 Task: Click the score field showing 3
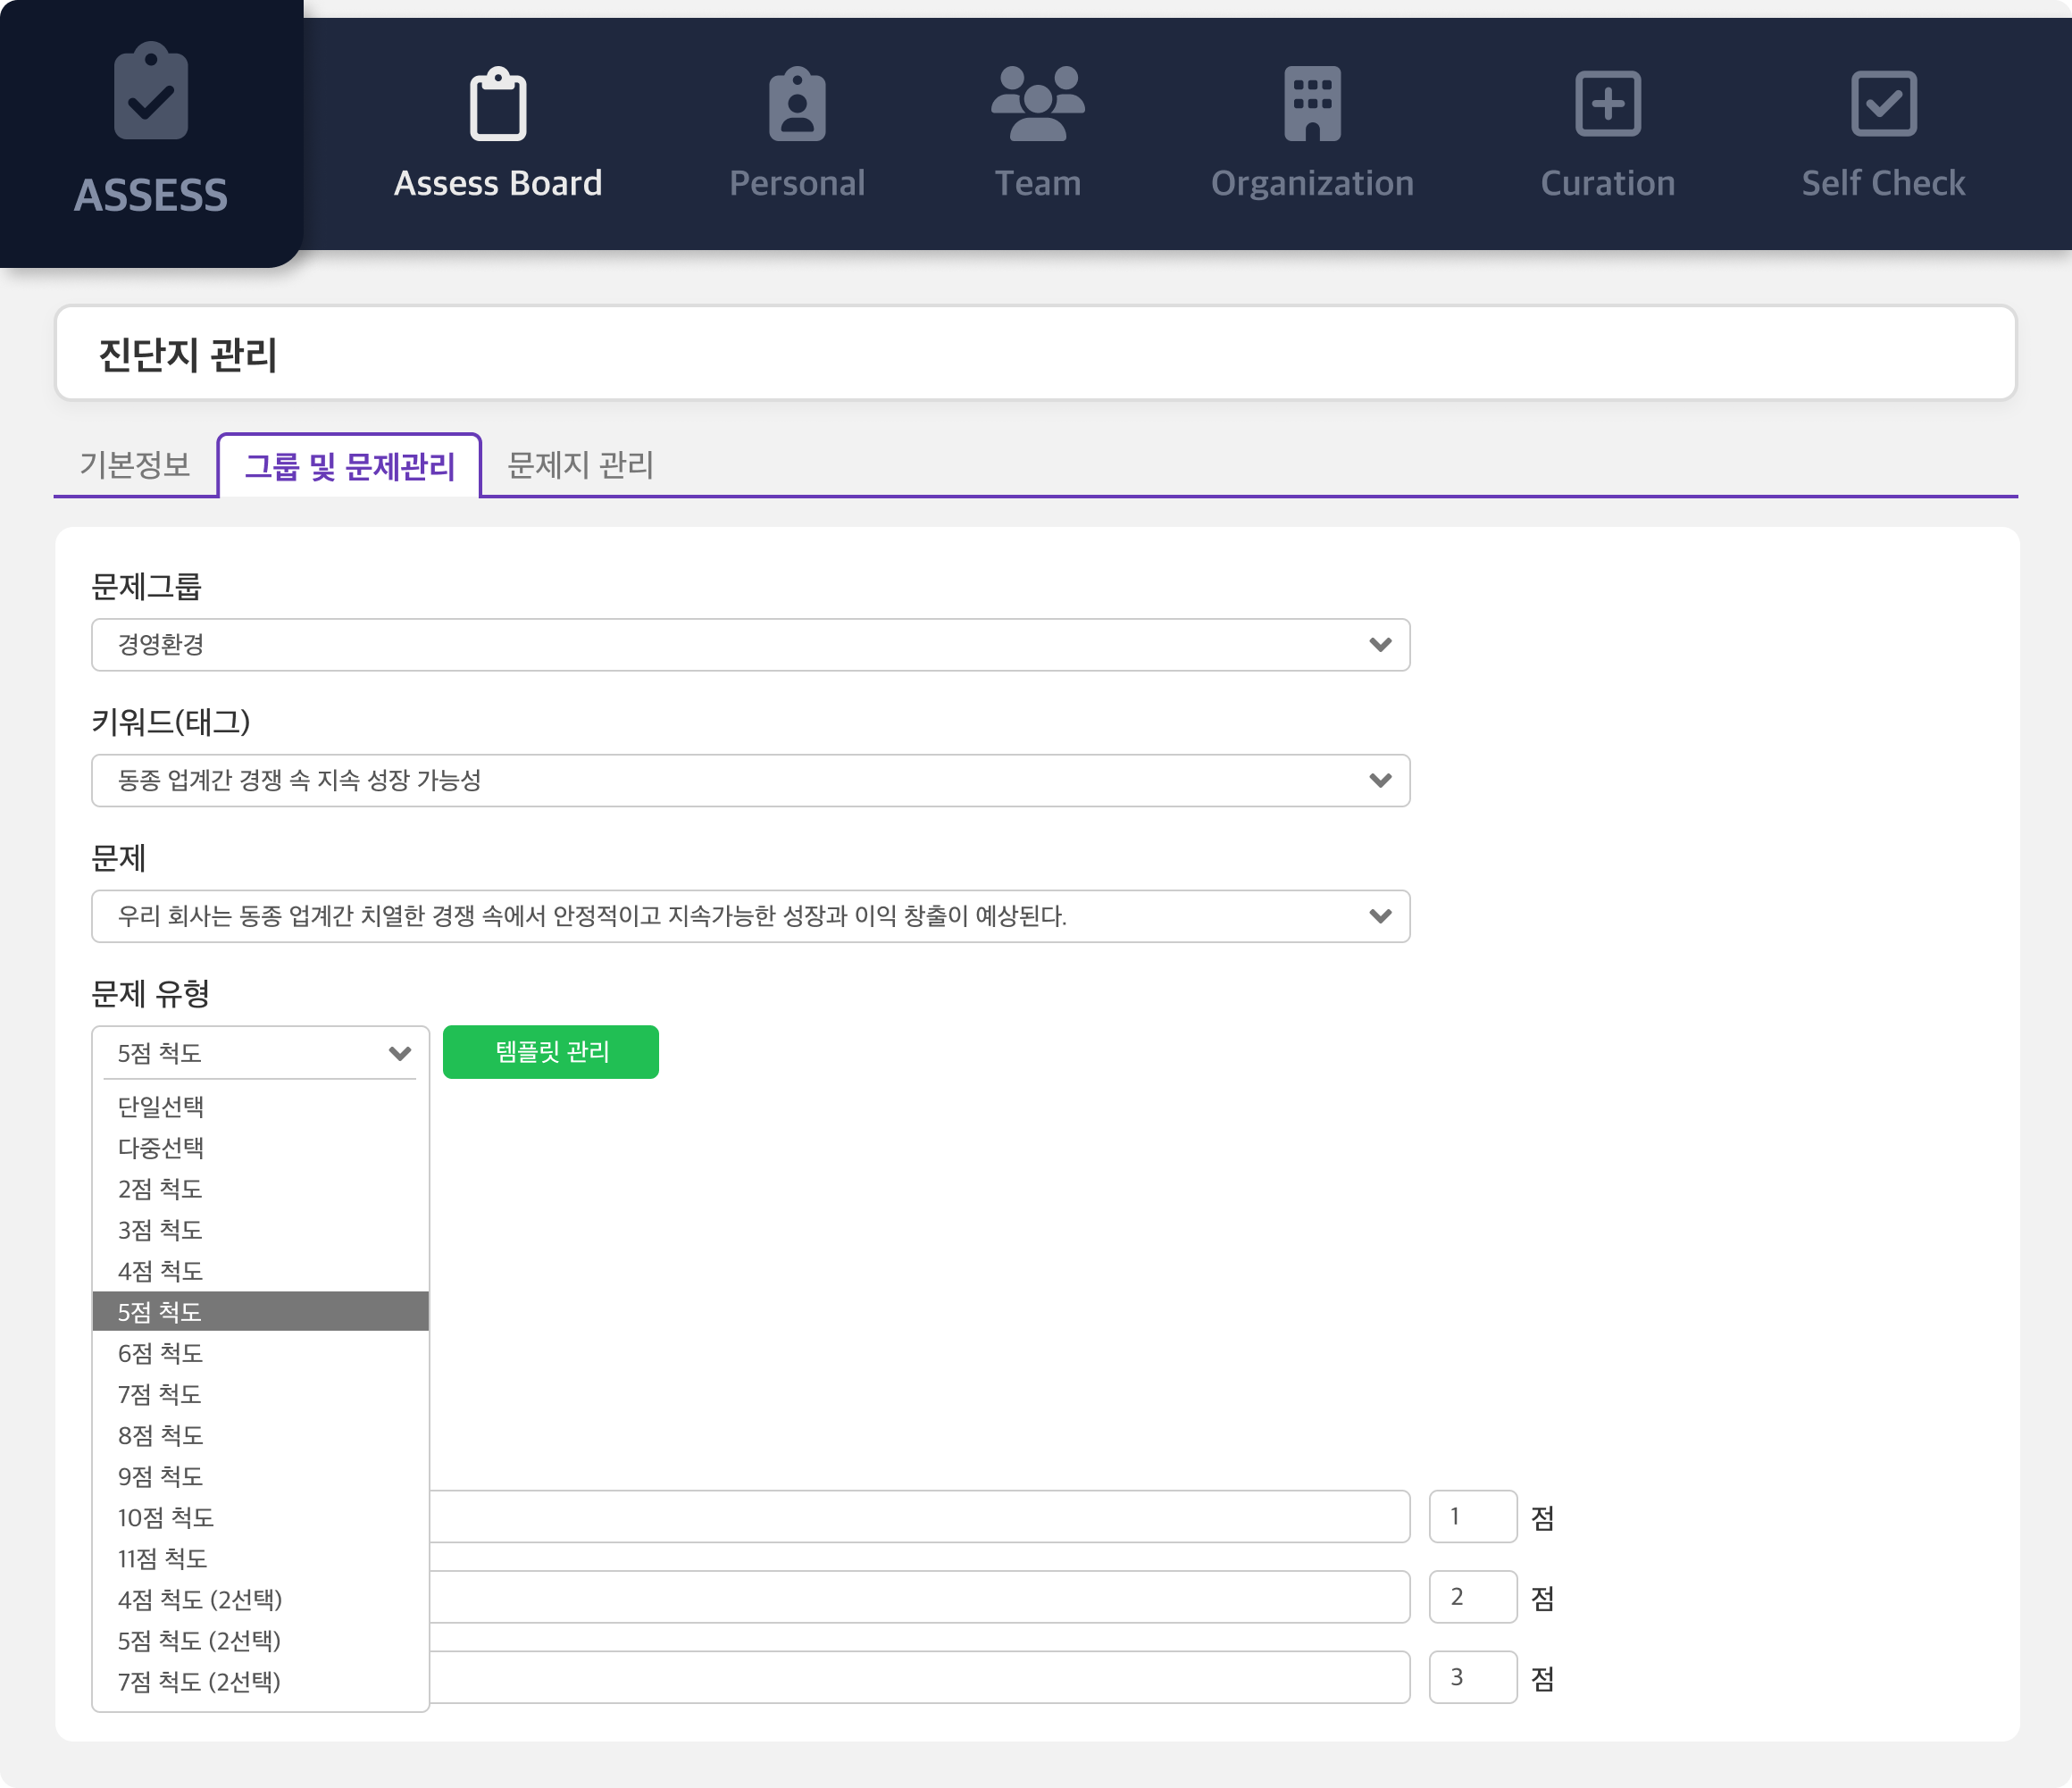(1472, 1677)
